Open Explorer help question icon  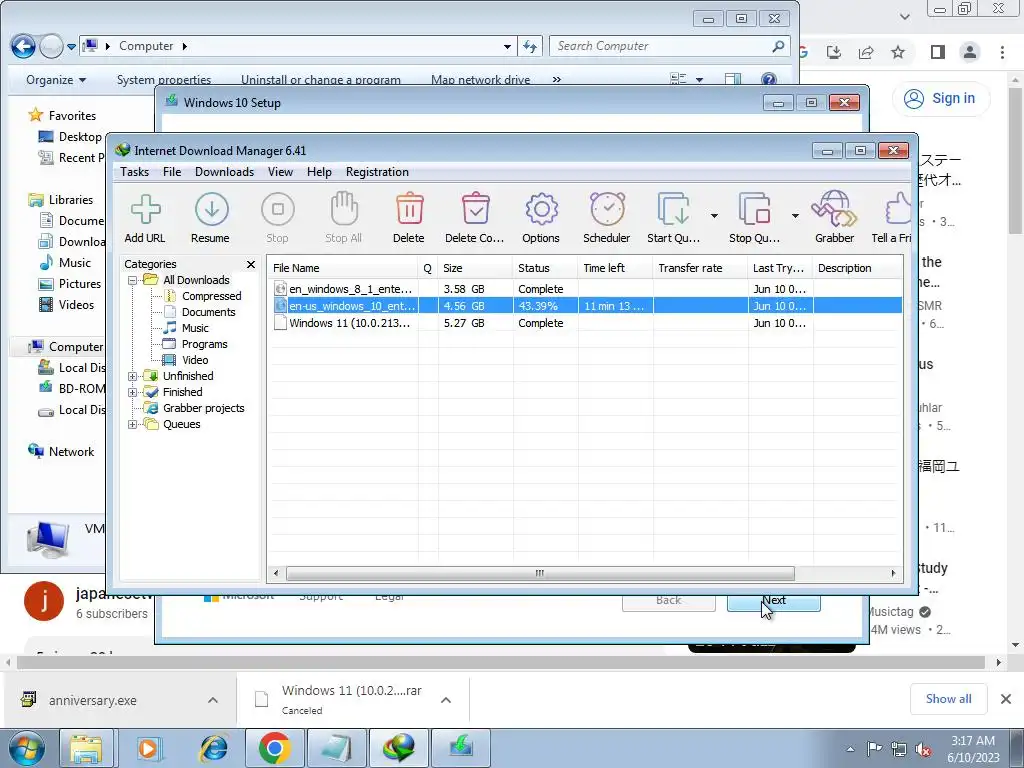click(x=769, y=80)
